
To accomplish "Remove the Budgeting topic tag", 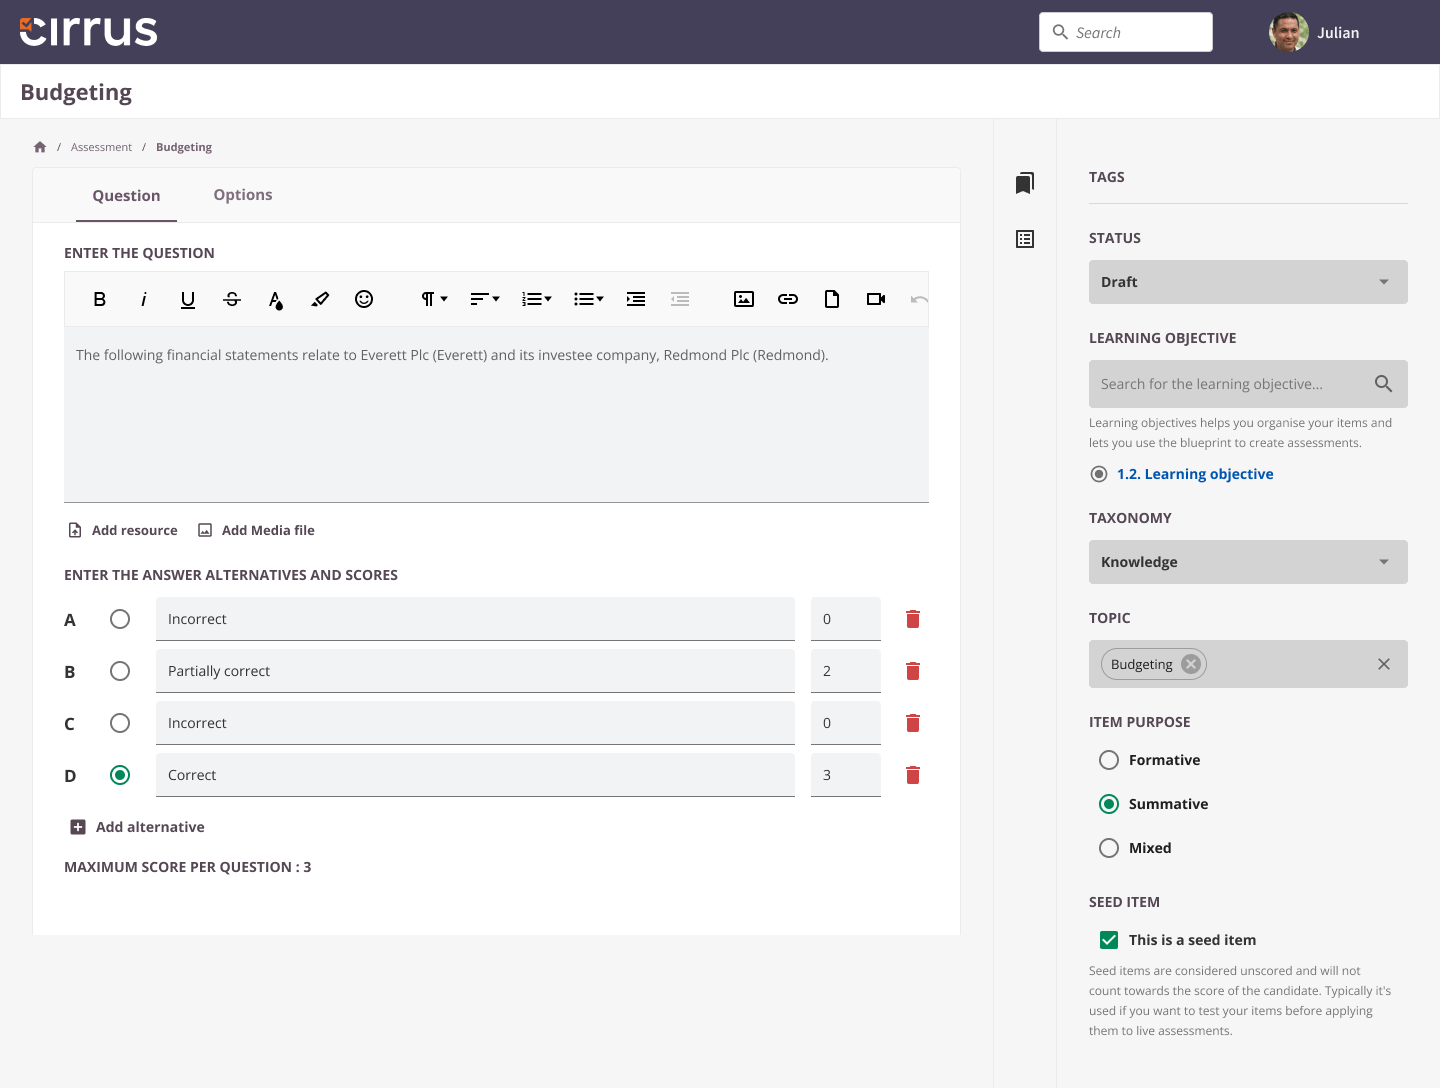I will coord(1190,663).
